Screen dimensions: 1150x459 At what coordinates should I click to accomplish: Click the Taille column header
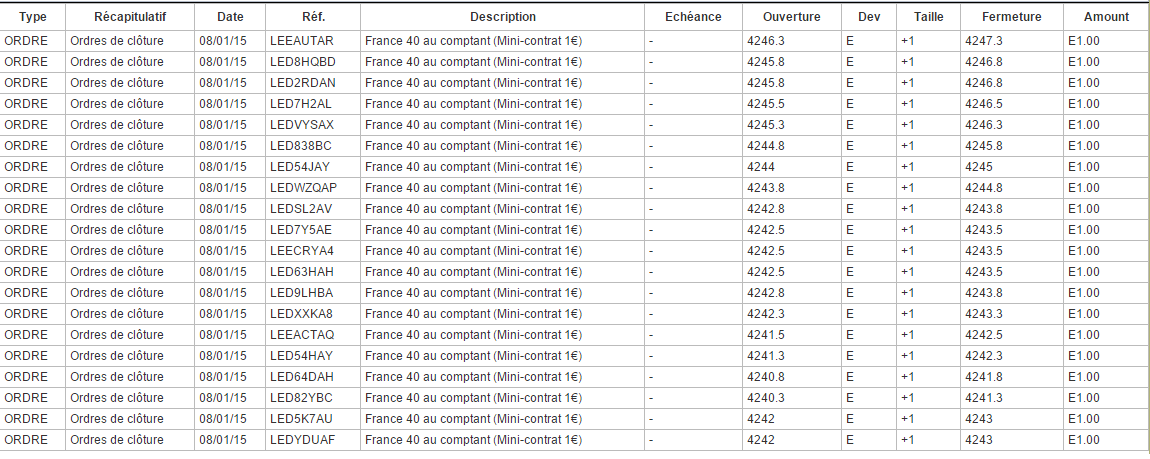pos(928,17)
